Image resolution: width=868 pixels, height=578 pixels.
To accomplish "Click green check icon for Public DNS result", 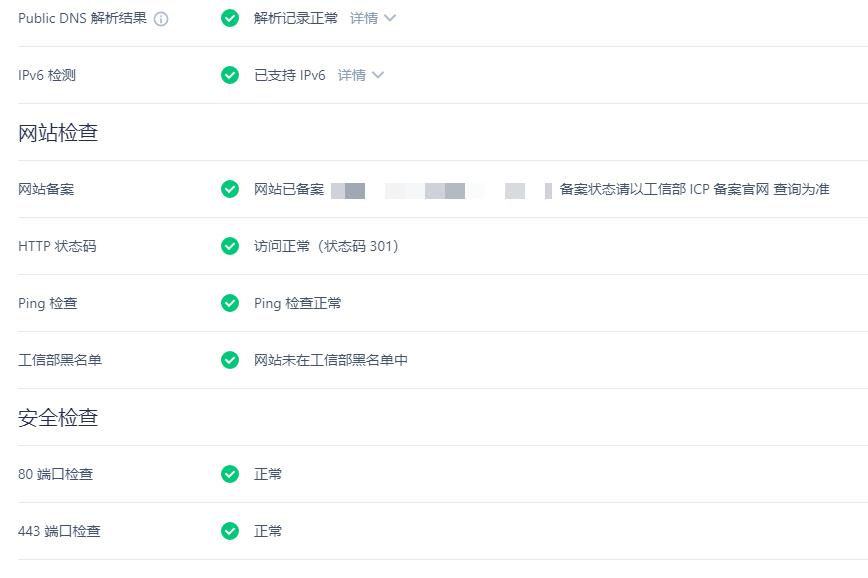I will pyautogui.click(x=230, y=18).
